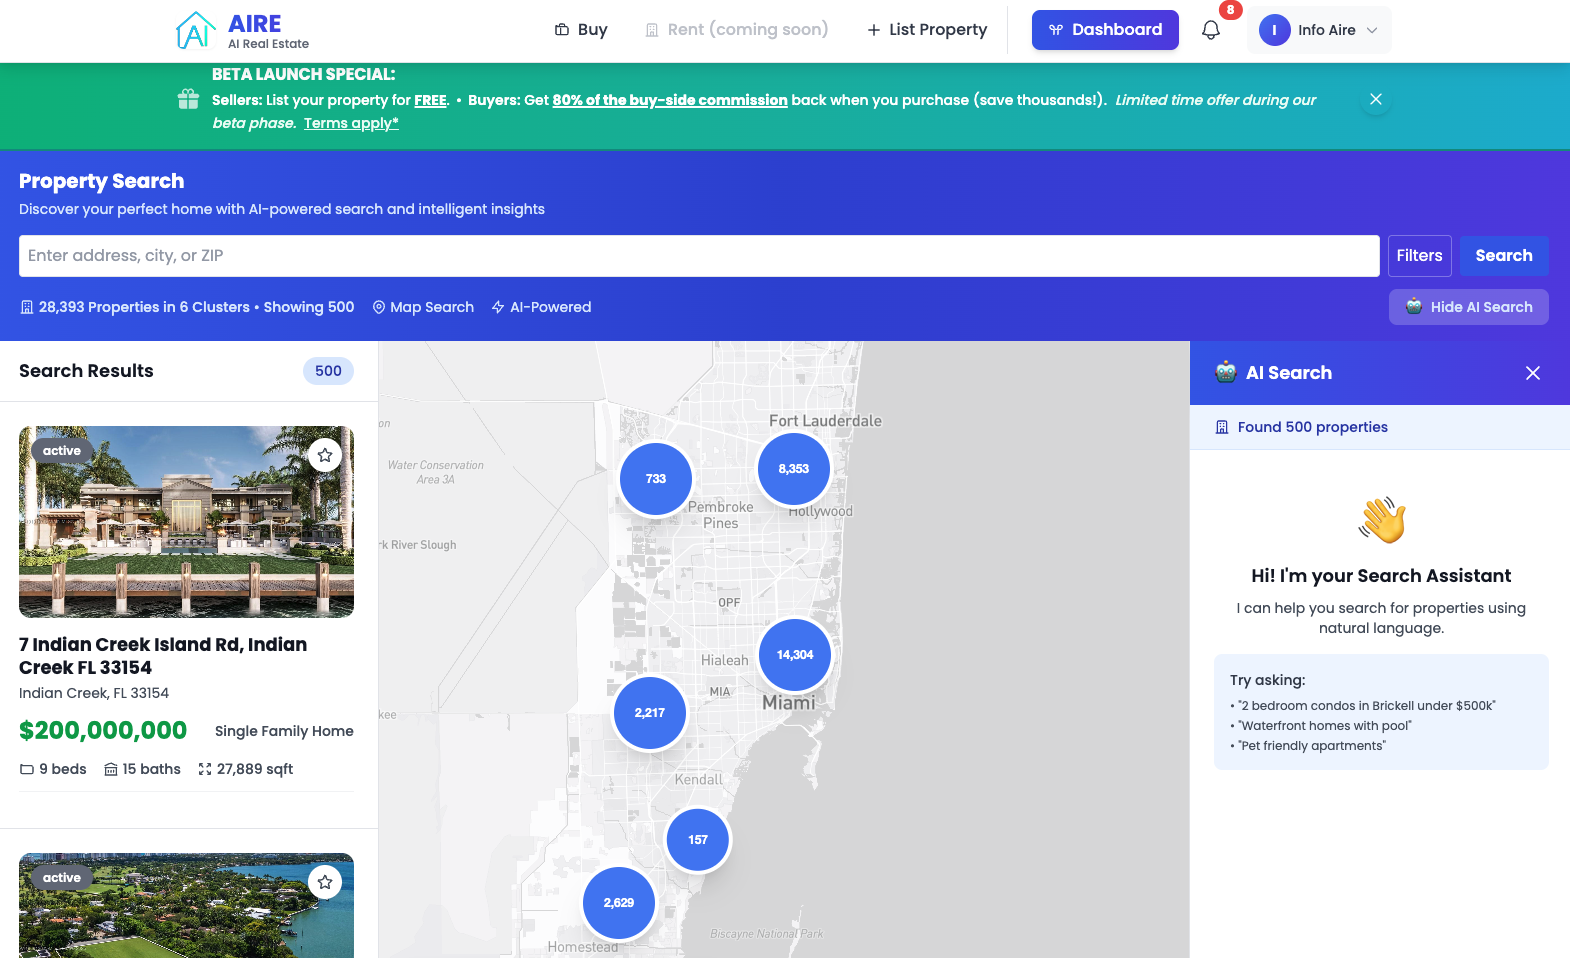Open the AIRE logo home link

point(243,30)
